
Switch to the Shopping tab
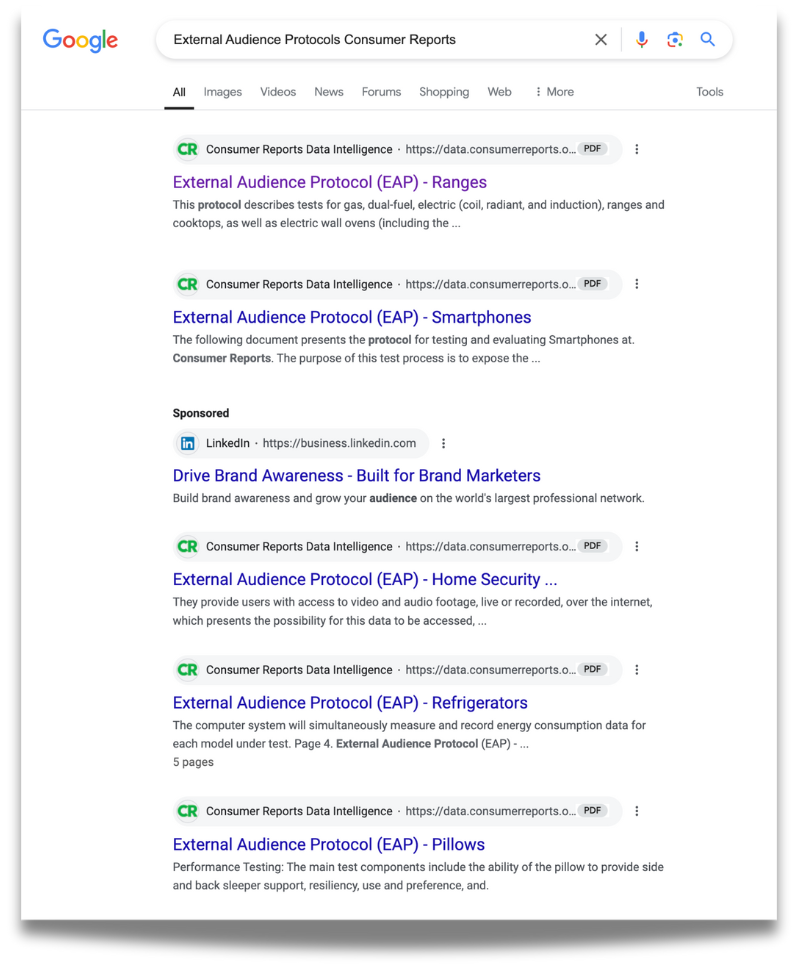(443, 92)
